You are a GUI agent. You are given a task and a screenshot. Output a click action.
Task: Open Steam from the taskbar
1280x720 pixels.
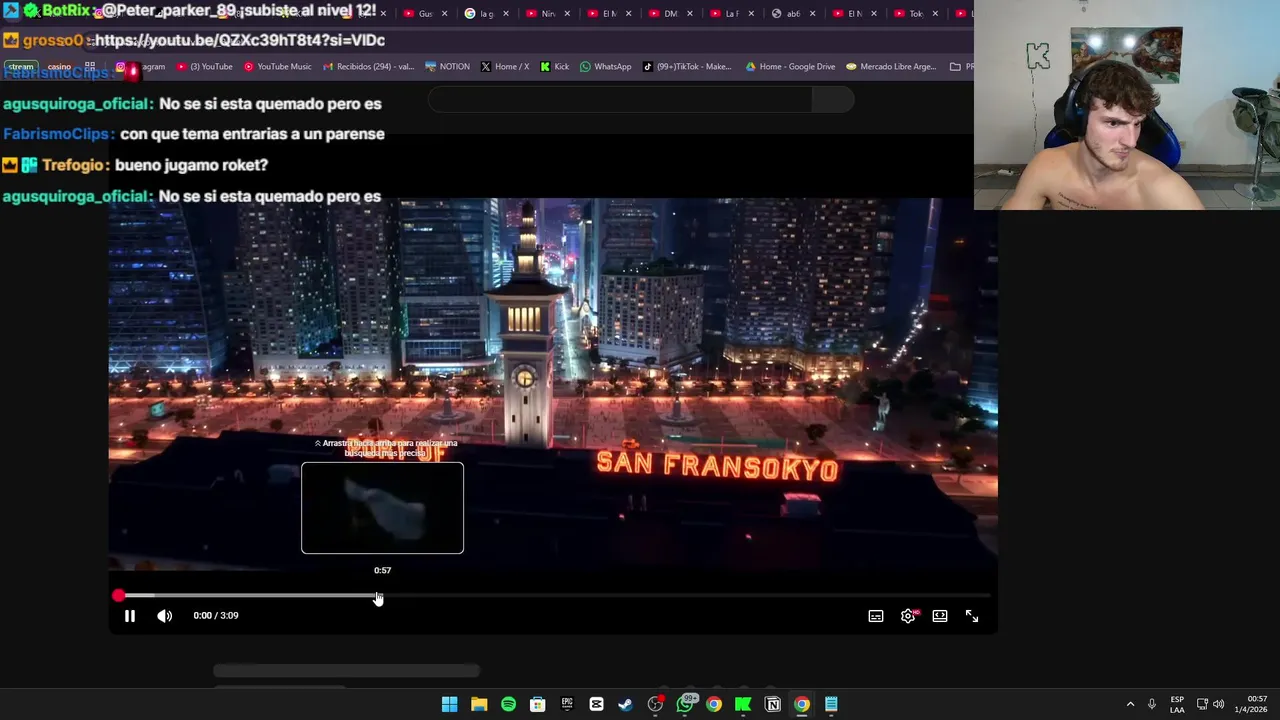625,704
